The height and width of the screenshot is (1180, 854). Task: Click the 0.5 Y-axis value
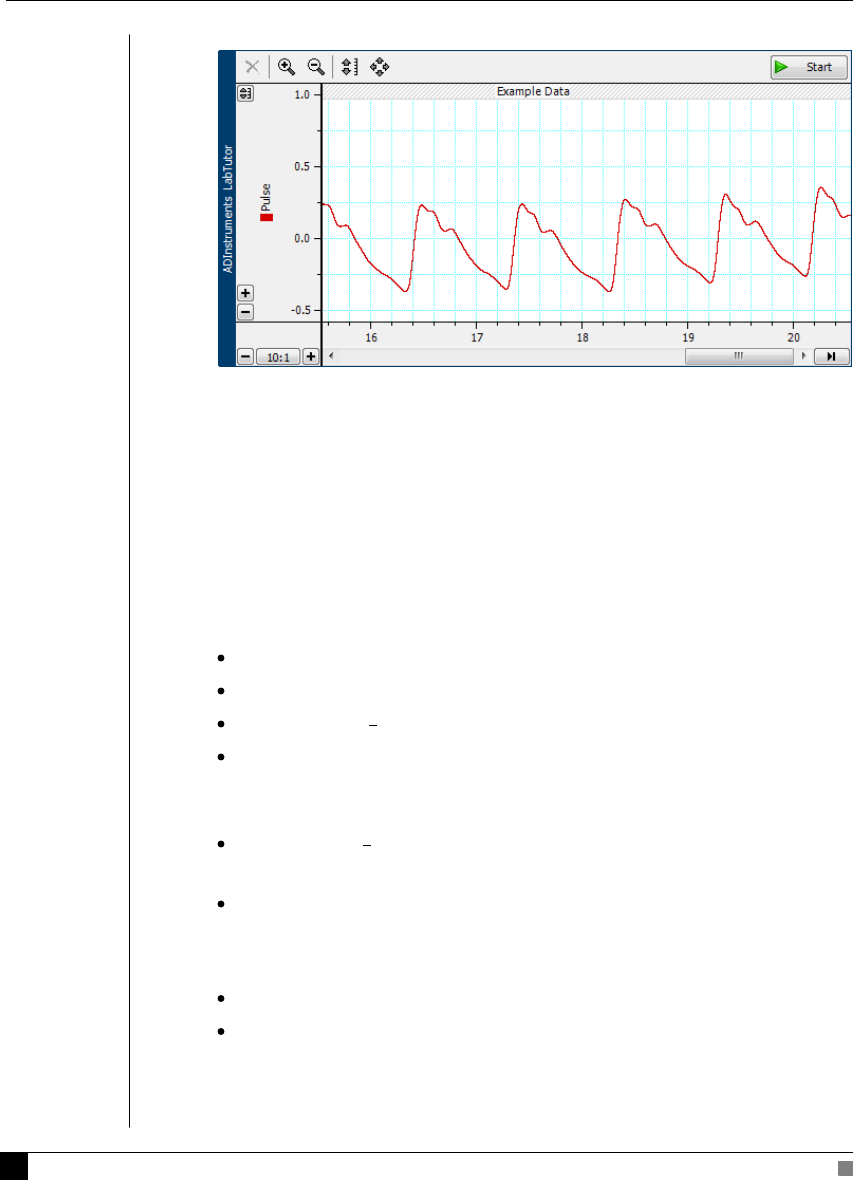coord(302,166)
